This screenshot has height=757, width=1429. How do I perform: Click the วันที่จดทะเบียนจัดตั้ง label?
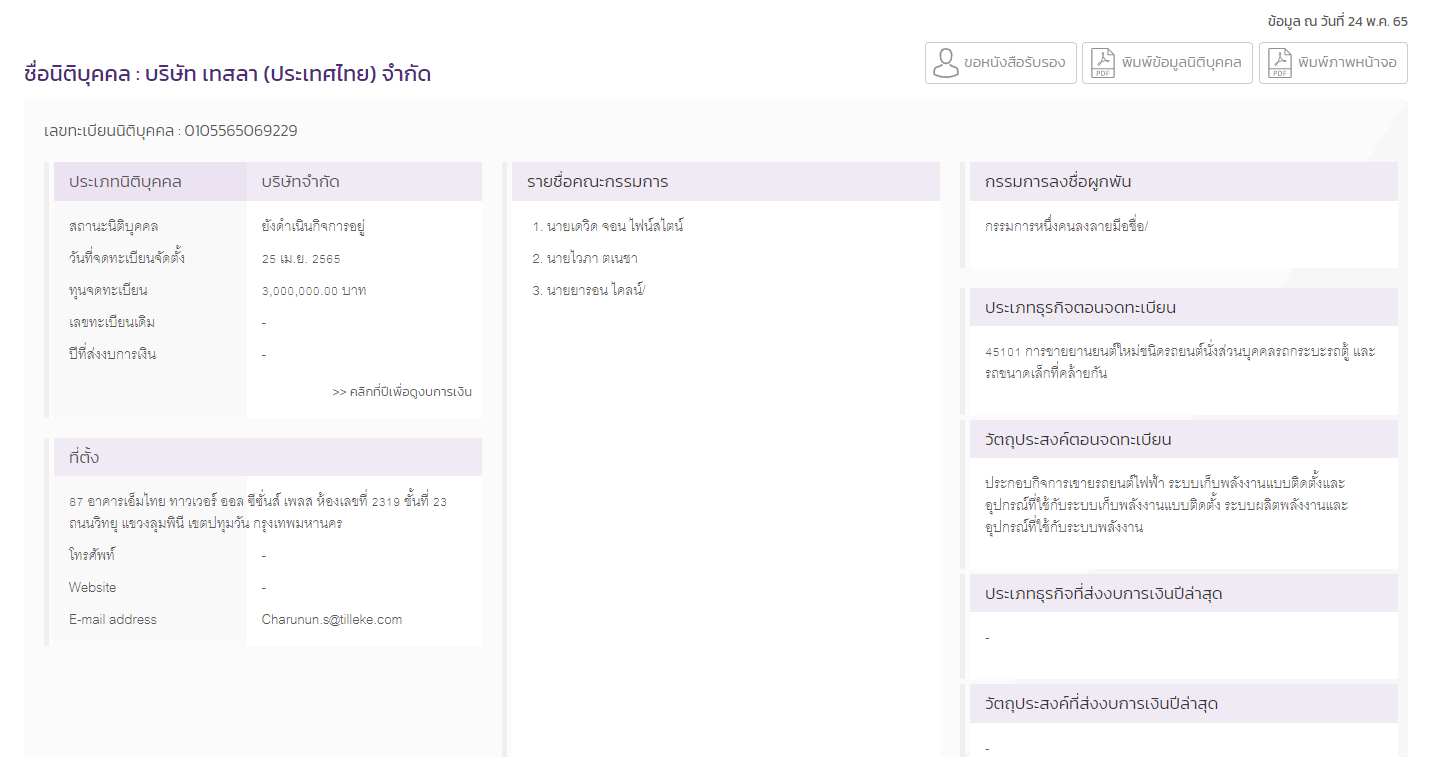point(127,258)
